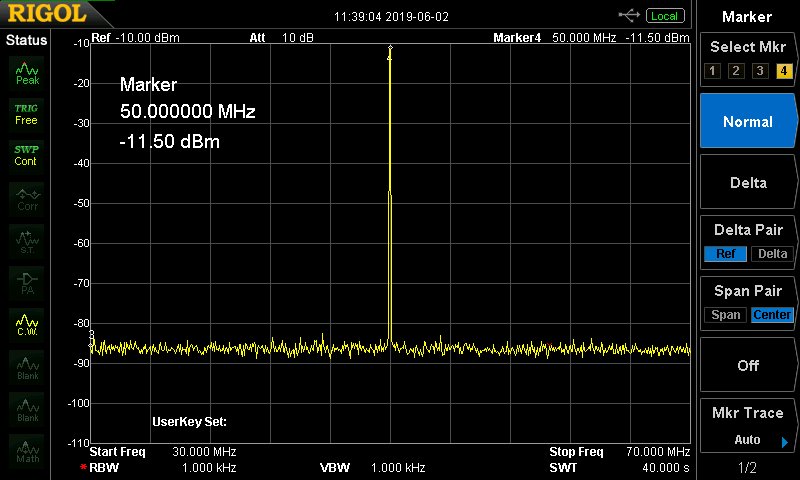Click the USB connection icon
This screenshot has height=480, width=800.
629,16
